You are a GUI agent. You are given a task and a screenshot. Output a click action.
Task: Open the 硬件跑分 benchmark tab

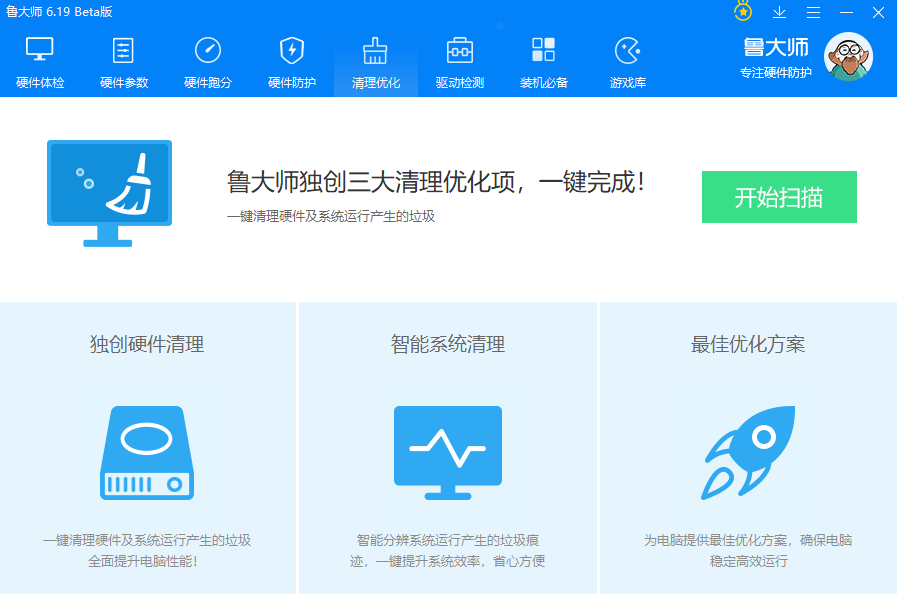(208, 64)
